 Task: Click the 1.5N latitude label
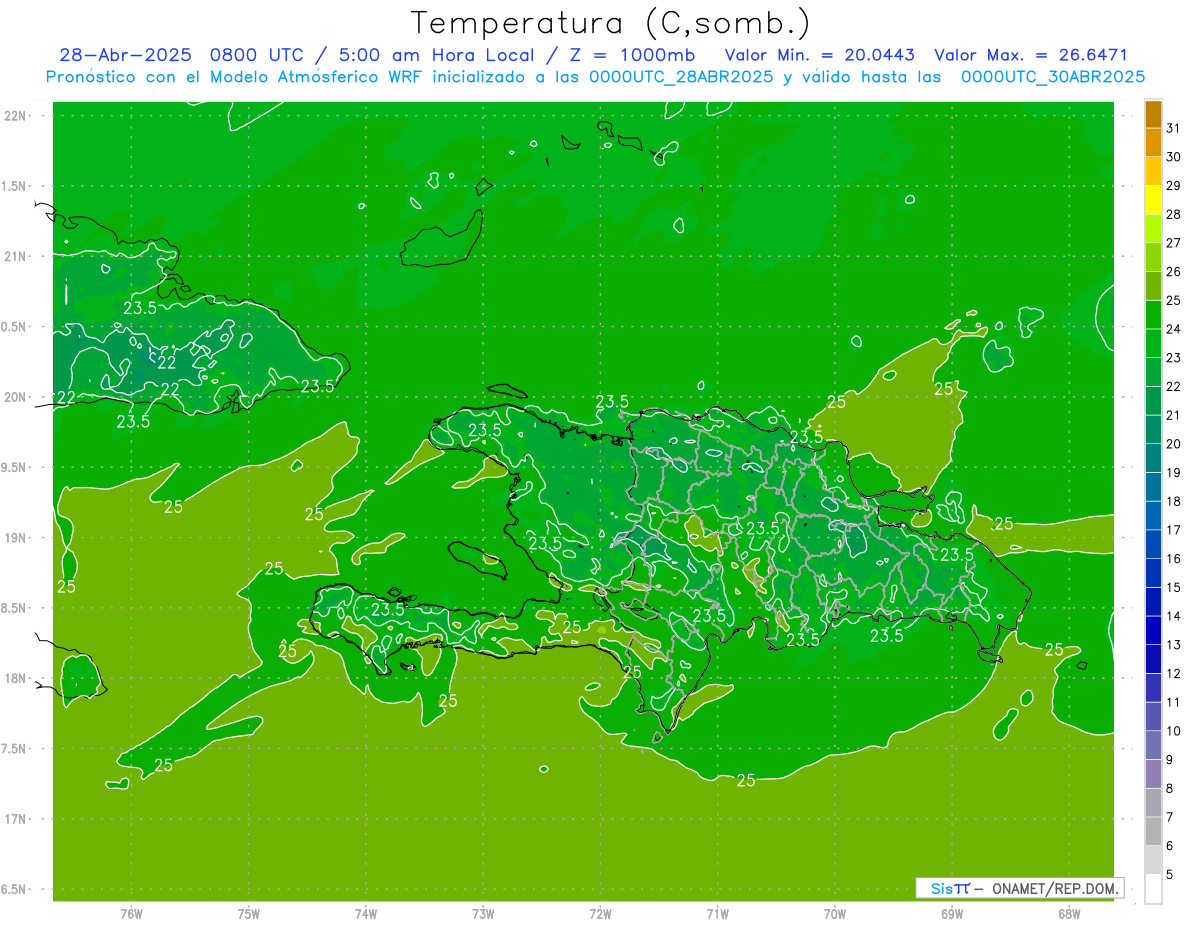[x=15, y=186]
